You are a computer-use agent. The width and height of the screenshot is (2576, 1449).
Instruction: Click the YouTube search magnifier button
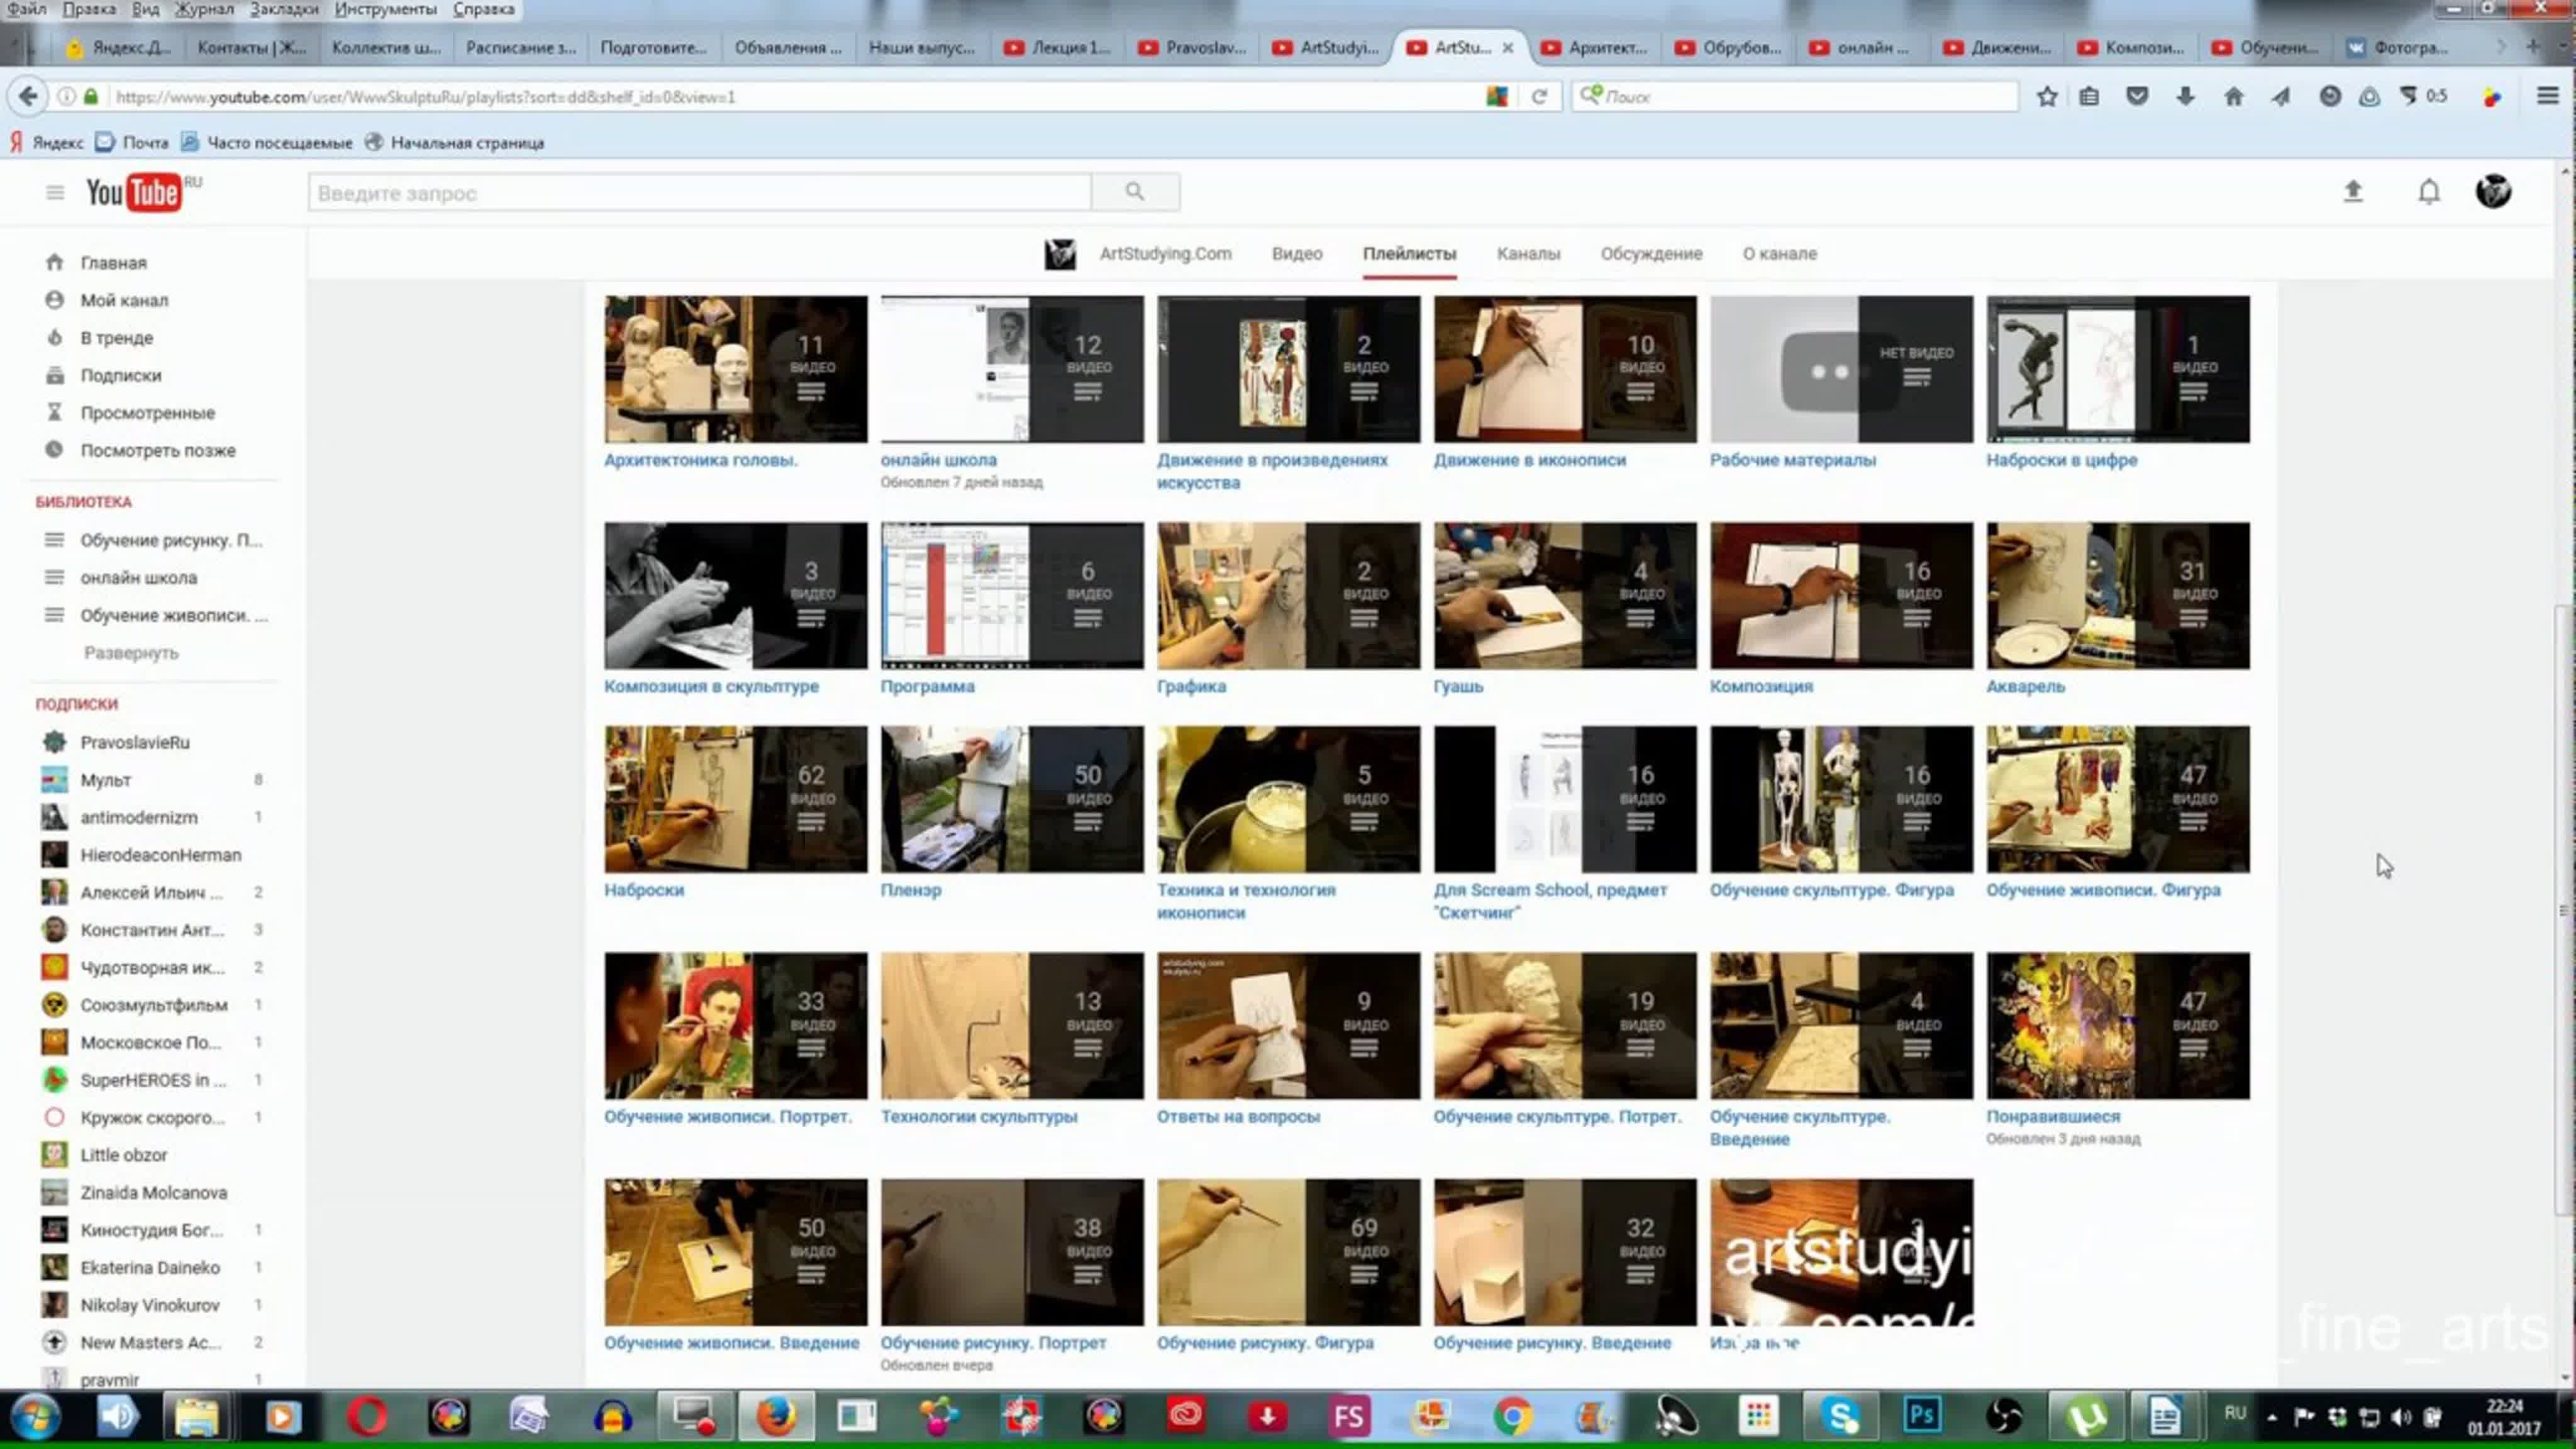pyautogui.click(x=1134, y=192)
